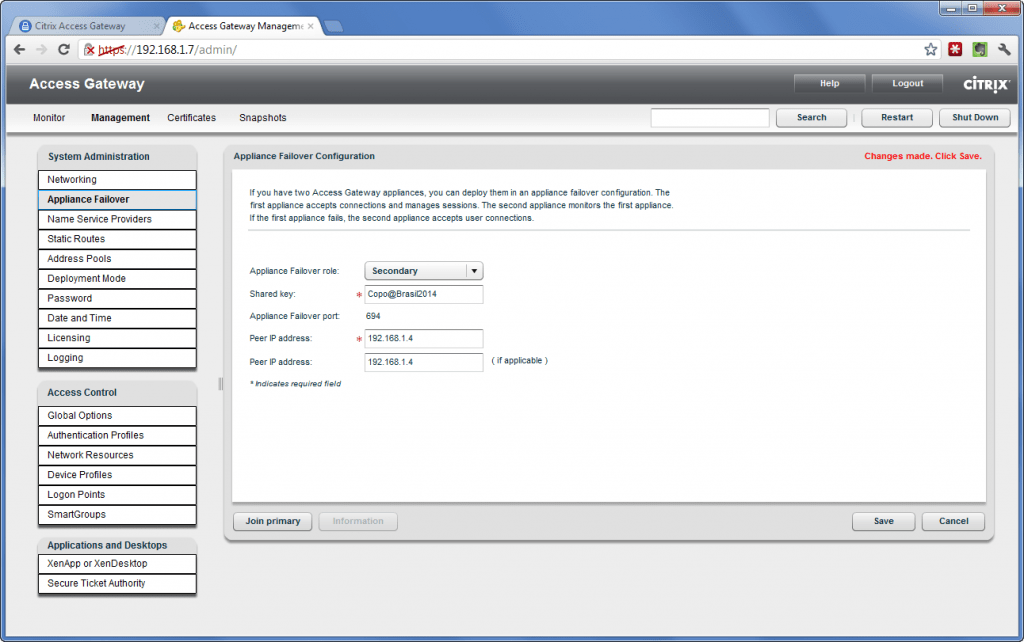Click the Save button
This screenshot has height=642, width=1024.
click(884, 521)
